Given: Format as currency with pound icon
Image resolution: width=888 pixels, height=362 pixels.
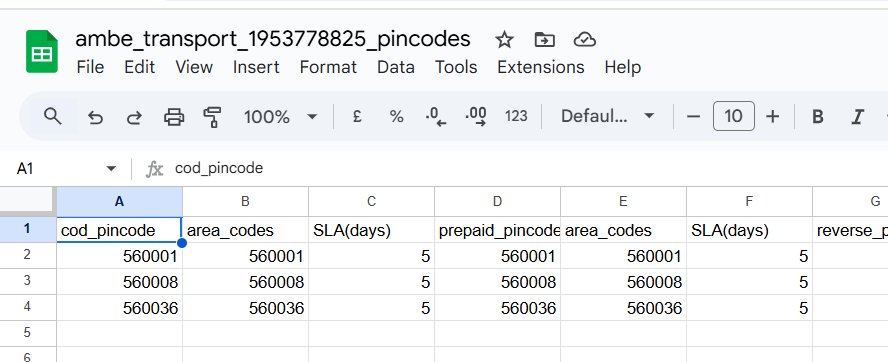Looking at the screenshot, I should (357, 117).
